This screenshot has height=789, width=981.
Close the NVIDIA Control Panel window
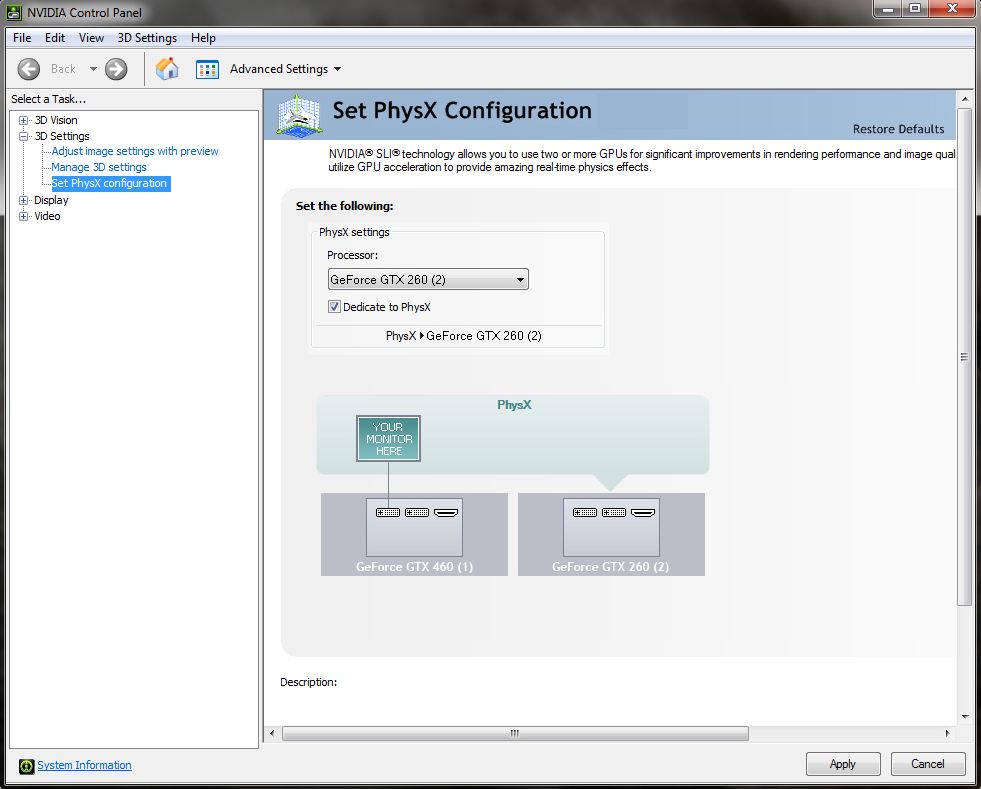952,8
